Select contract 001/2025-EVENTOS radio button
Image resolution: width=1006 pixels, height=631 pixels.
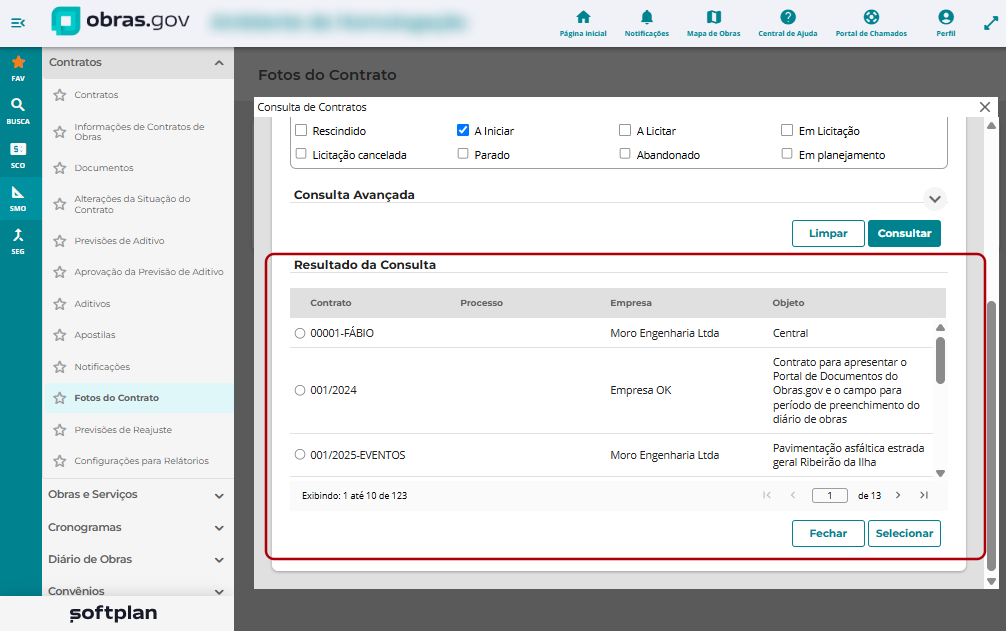300,455
